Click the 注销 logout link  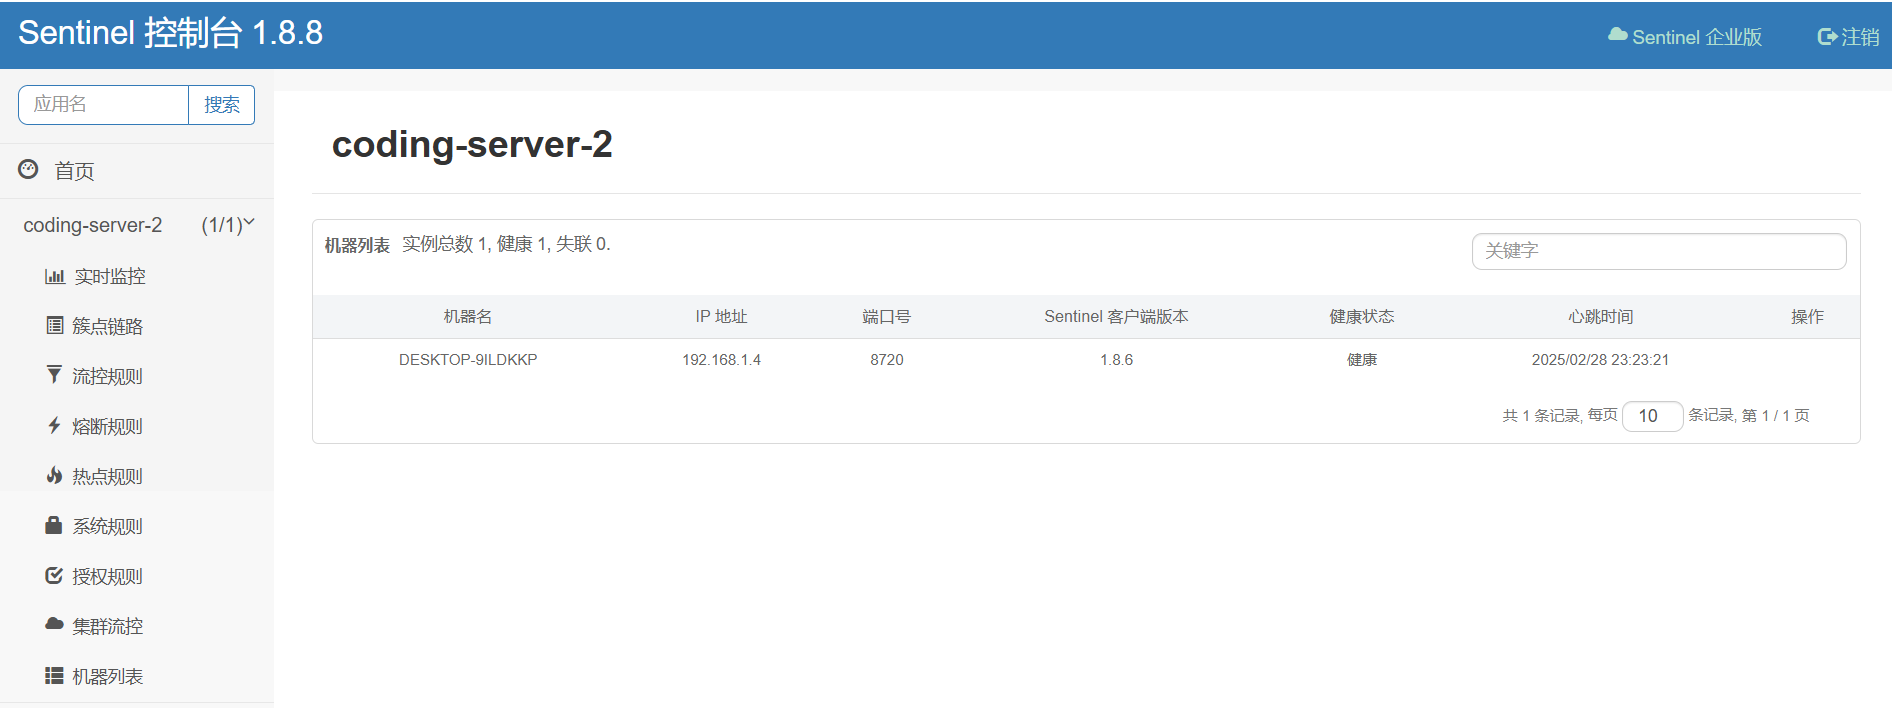[1860, 37]
